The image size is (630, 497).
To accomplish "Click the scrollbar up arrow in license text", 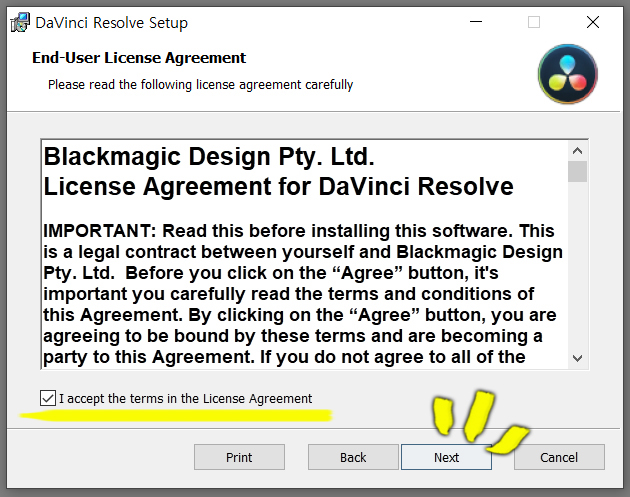I will (x=578, y=151).
